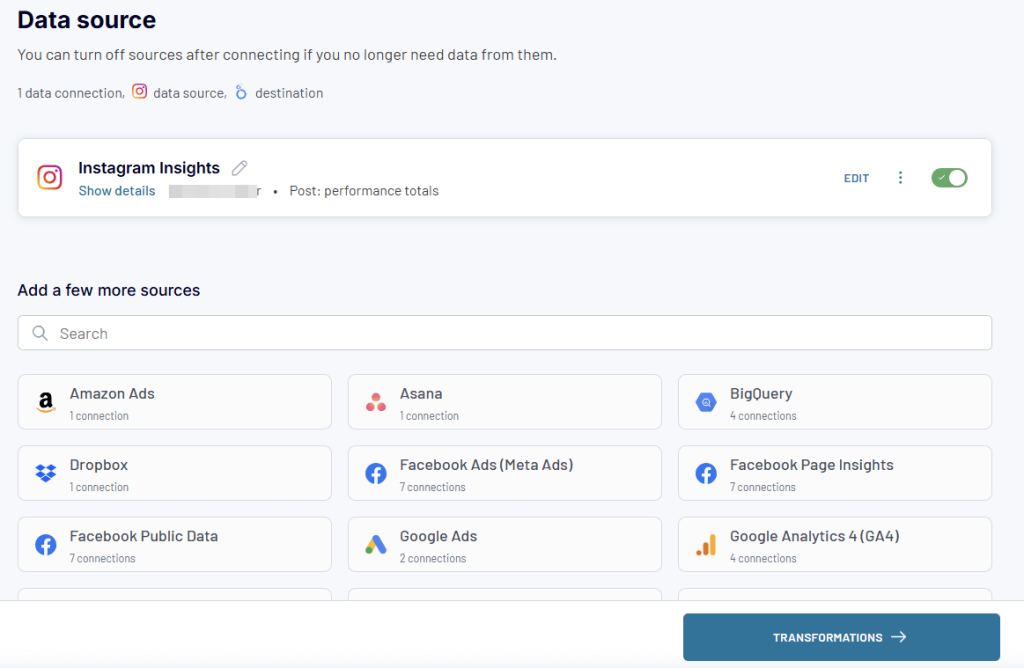This screenshot has height=668, width=1024.
Task: Click the '4 connections' text under BigQuery
Action: click(x=763, y=416)
